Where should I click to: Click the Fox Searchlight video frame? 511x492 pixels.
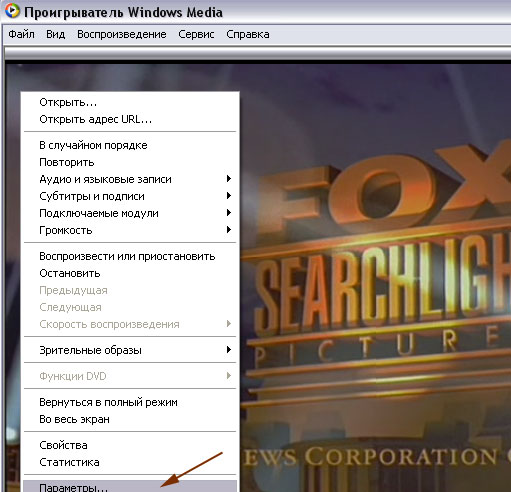click(375, 277)
